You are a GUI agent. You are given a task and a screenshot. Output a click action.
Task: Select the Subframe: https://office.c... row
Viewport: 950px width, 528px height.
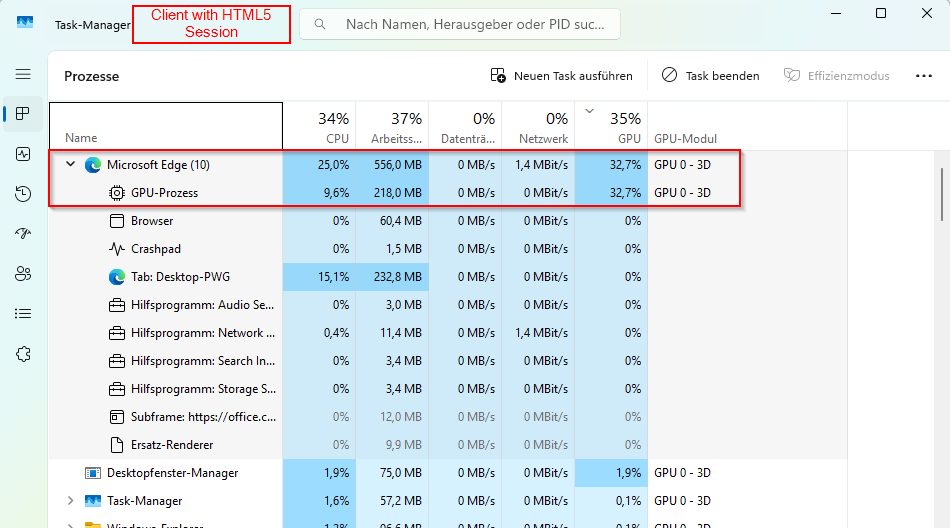pyautogui.click(x=448, y=417)
